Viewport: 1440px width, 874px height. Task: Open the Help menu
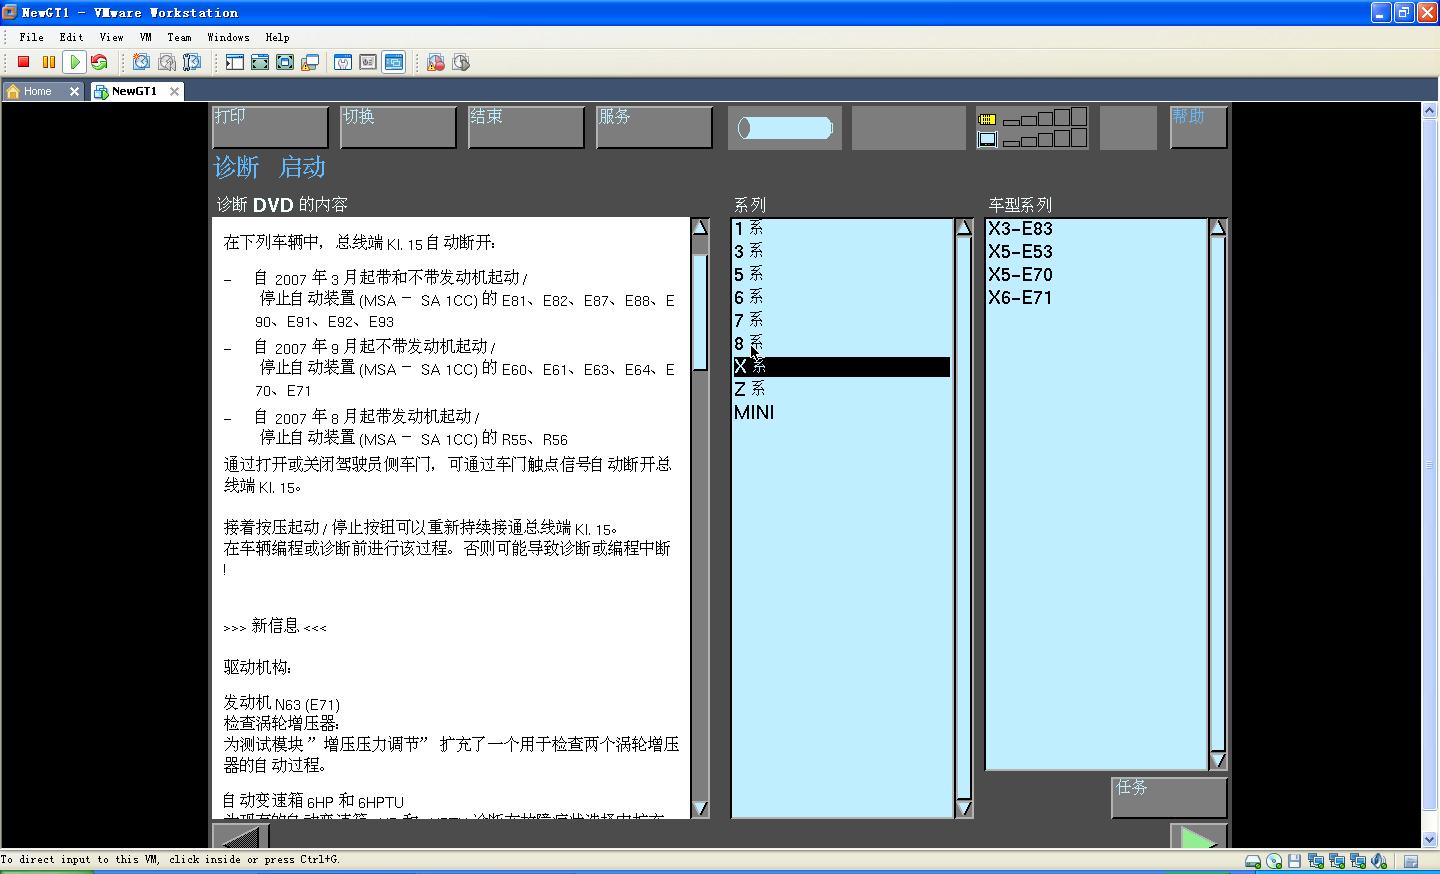(x=277, y=37)
